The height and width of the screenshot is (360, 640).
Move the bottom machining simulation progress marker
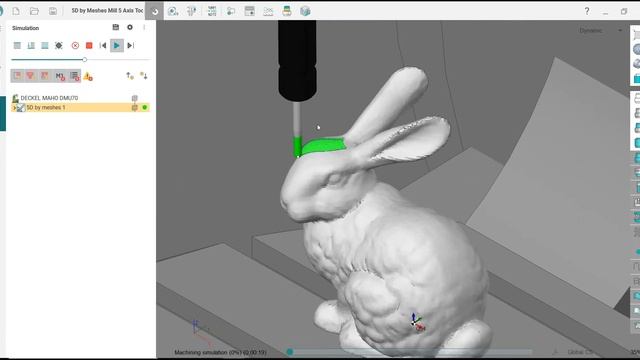coord(290,351)
